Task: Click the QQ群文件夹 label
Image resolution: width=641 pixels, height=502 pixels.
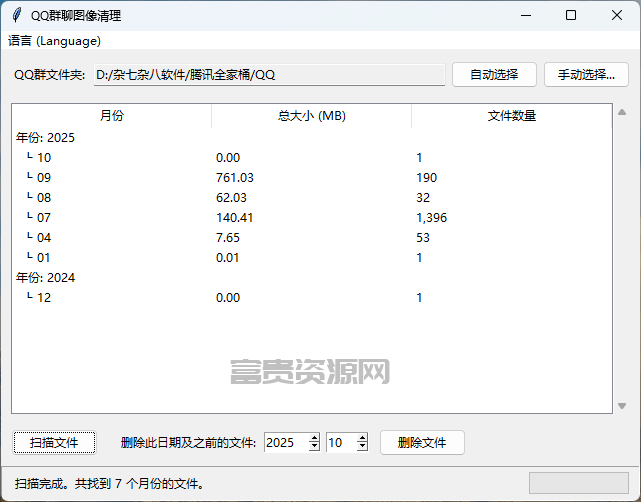Action: pyautogui.click(x=49, y=75)
